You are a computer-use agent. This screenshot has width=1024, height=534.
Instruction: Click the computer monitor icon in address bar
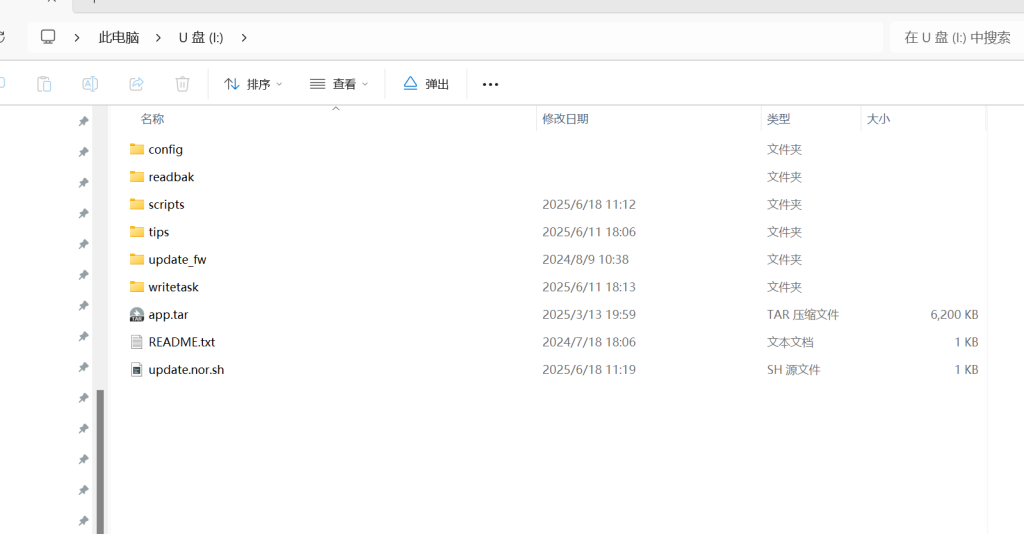click(x=48, y=37)
